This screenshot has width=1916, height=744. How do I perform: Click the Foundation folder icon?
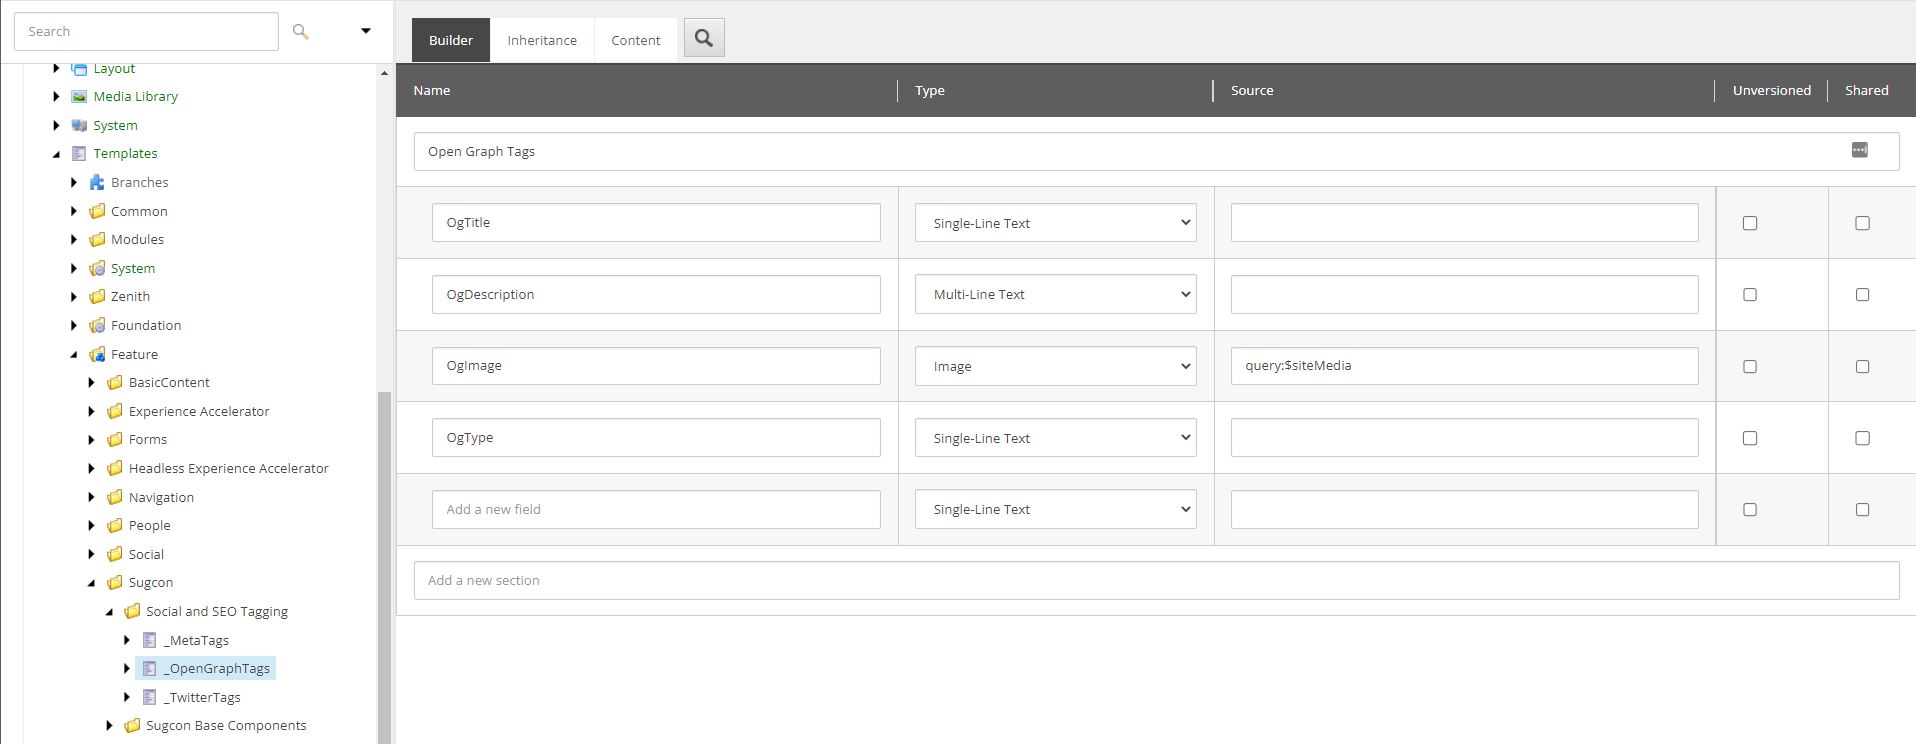[x=97, y=326]
